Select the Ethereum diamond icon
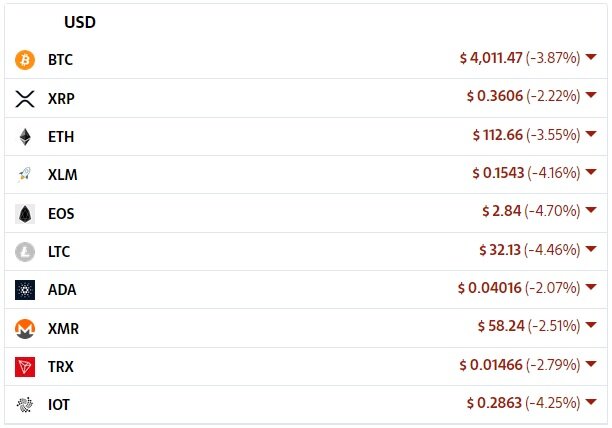This screenshot has height=428, width=612. [25, 137]
